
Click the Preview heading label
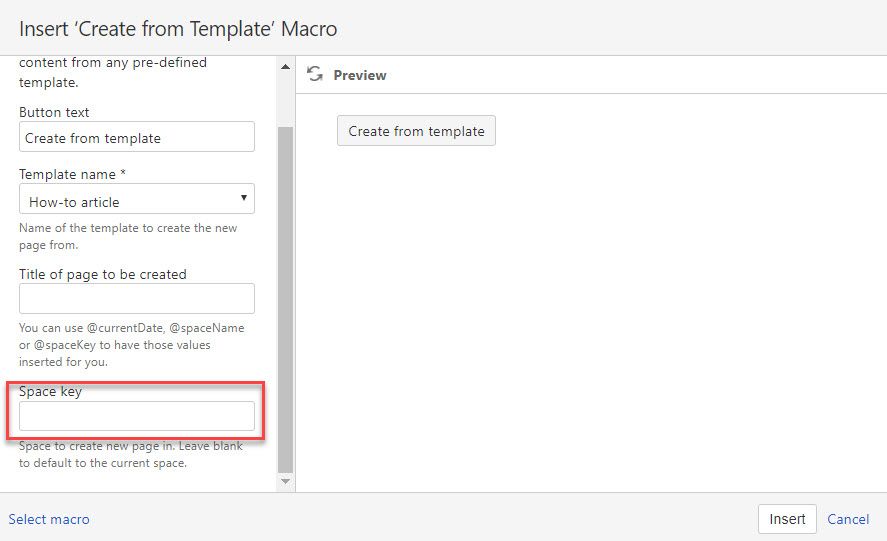coord(360,75)
